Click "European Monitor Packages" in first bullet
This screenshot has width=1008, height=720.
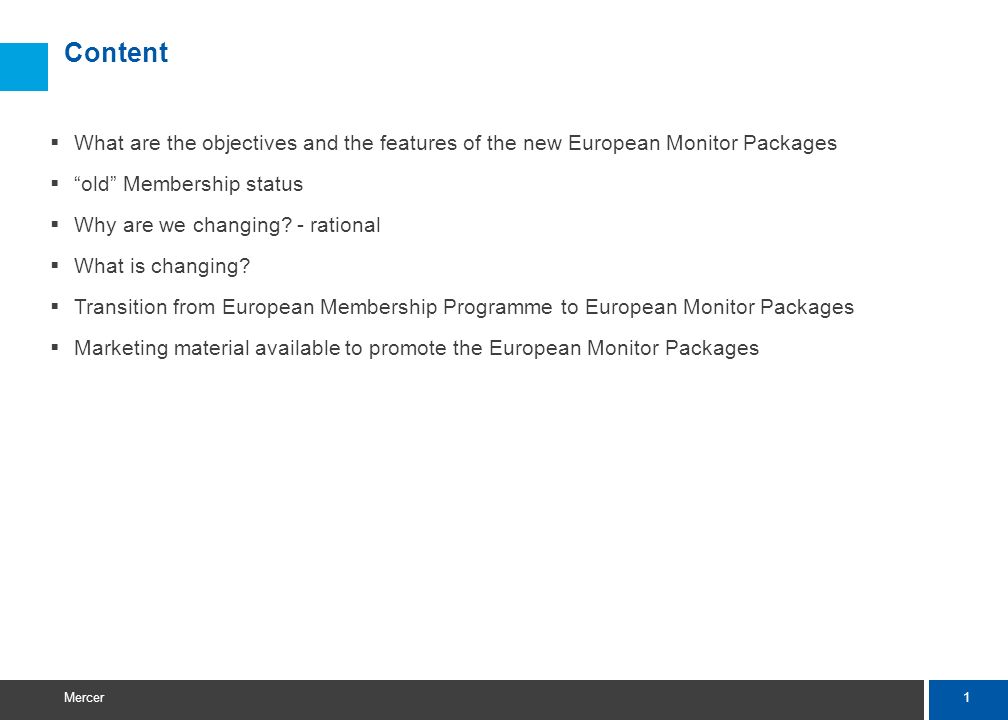point(703,143)
